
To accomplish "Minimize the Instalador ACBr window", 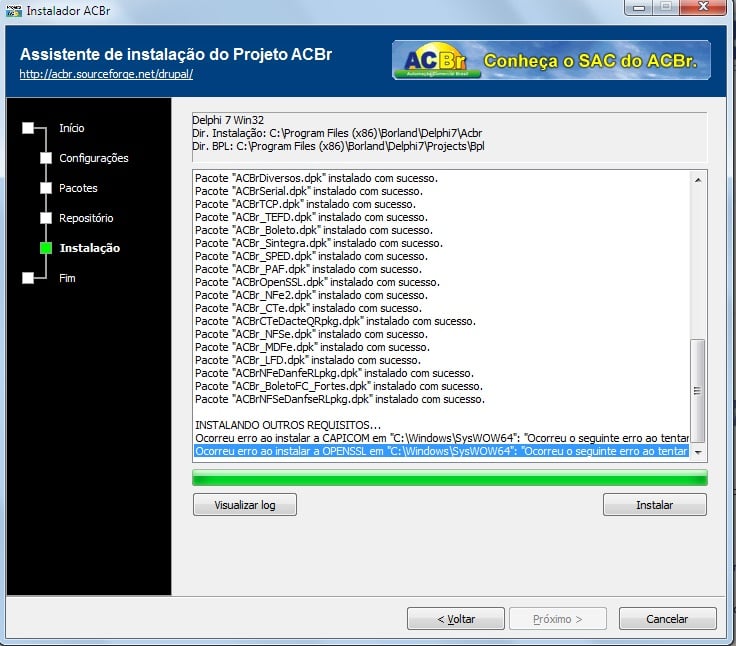I will [x=639, y=7].
